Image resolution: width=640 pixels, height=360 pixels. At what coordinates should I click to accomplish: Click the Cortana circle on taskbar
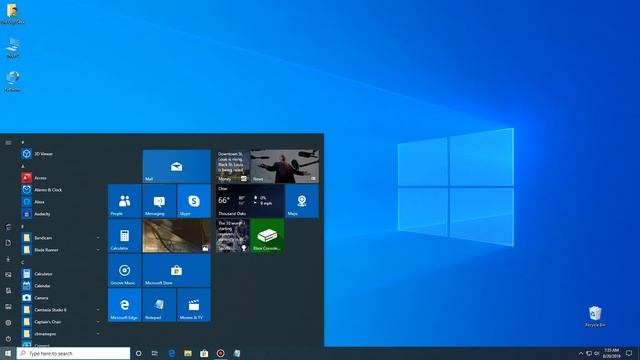[x=138, y=353]
